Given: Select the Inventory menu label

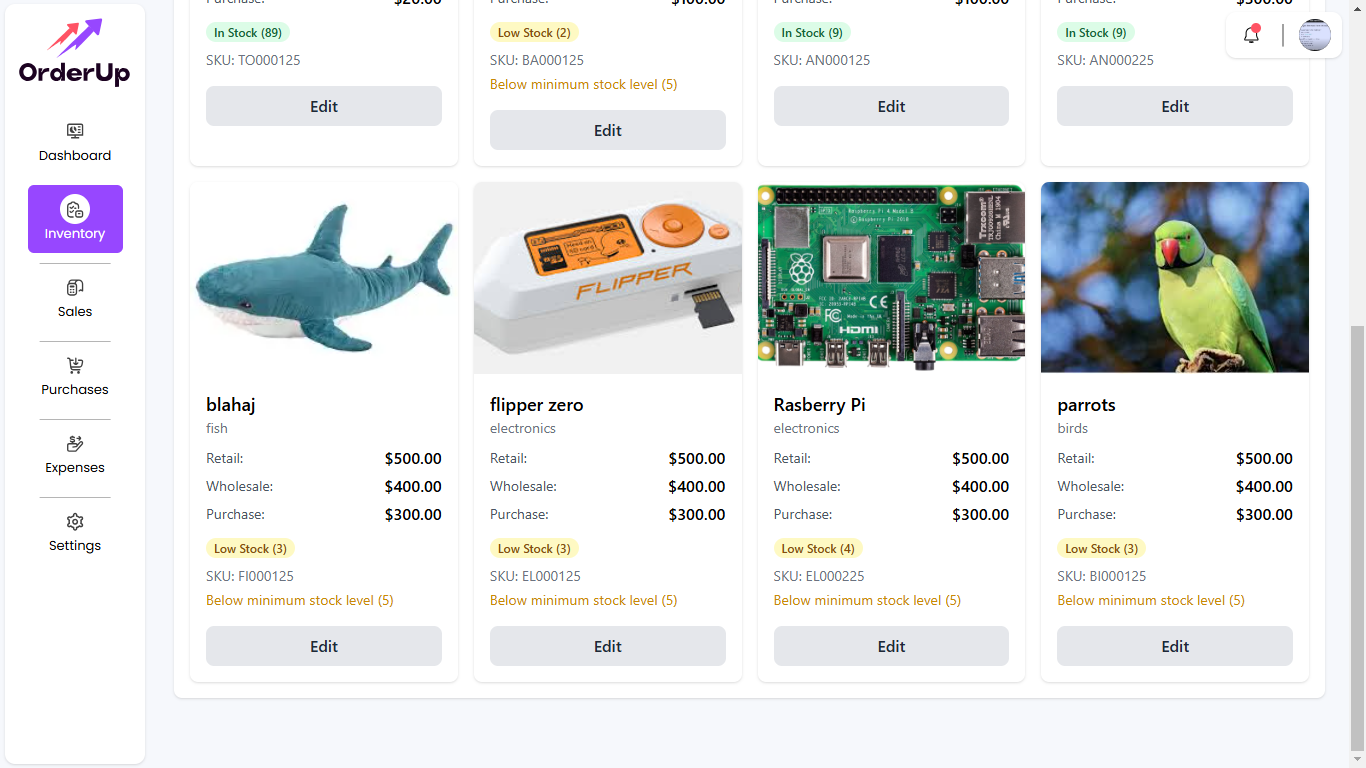Looking at the screenshot, I should pos(75,233).
